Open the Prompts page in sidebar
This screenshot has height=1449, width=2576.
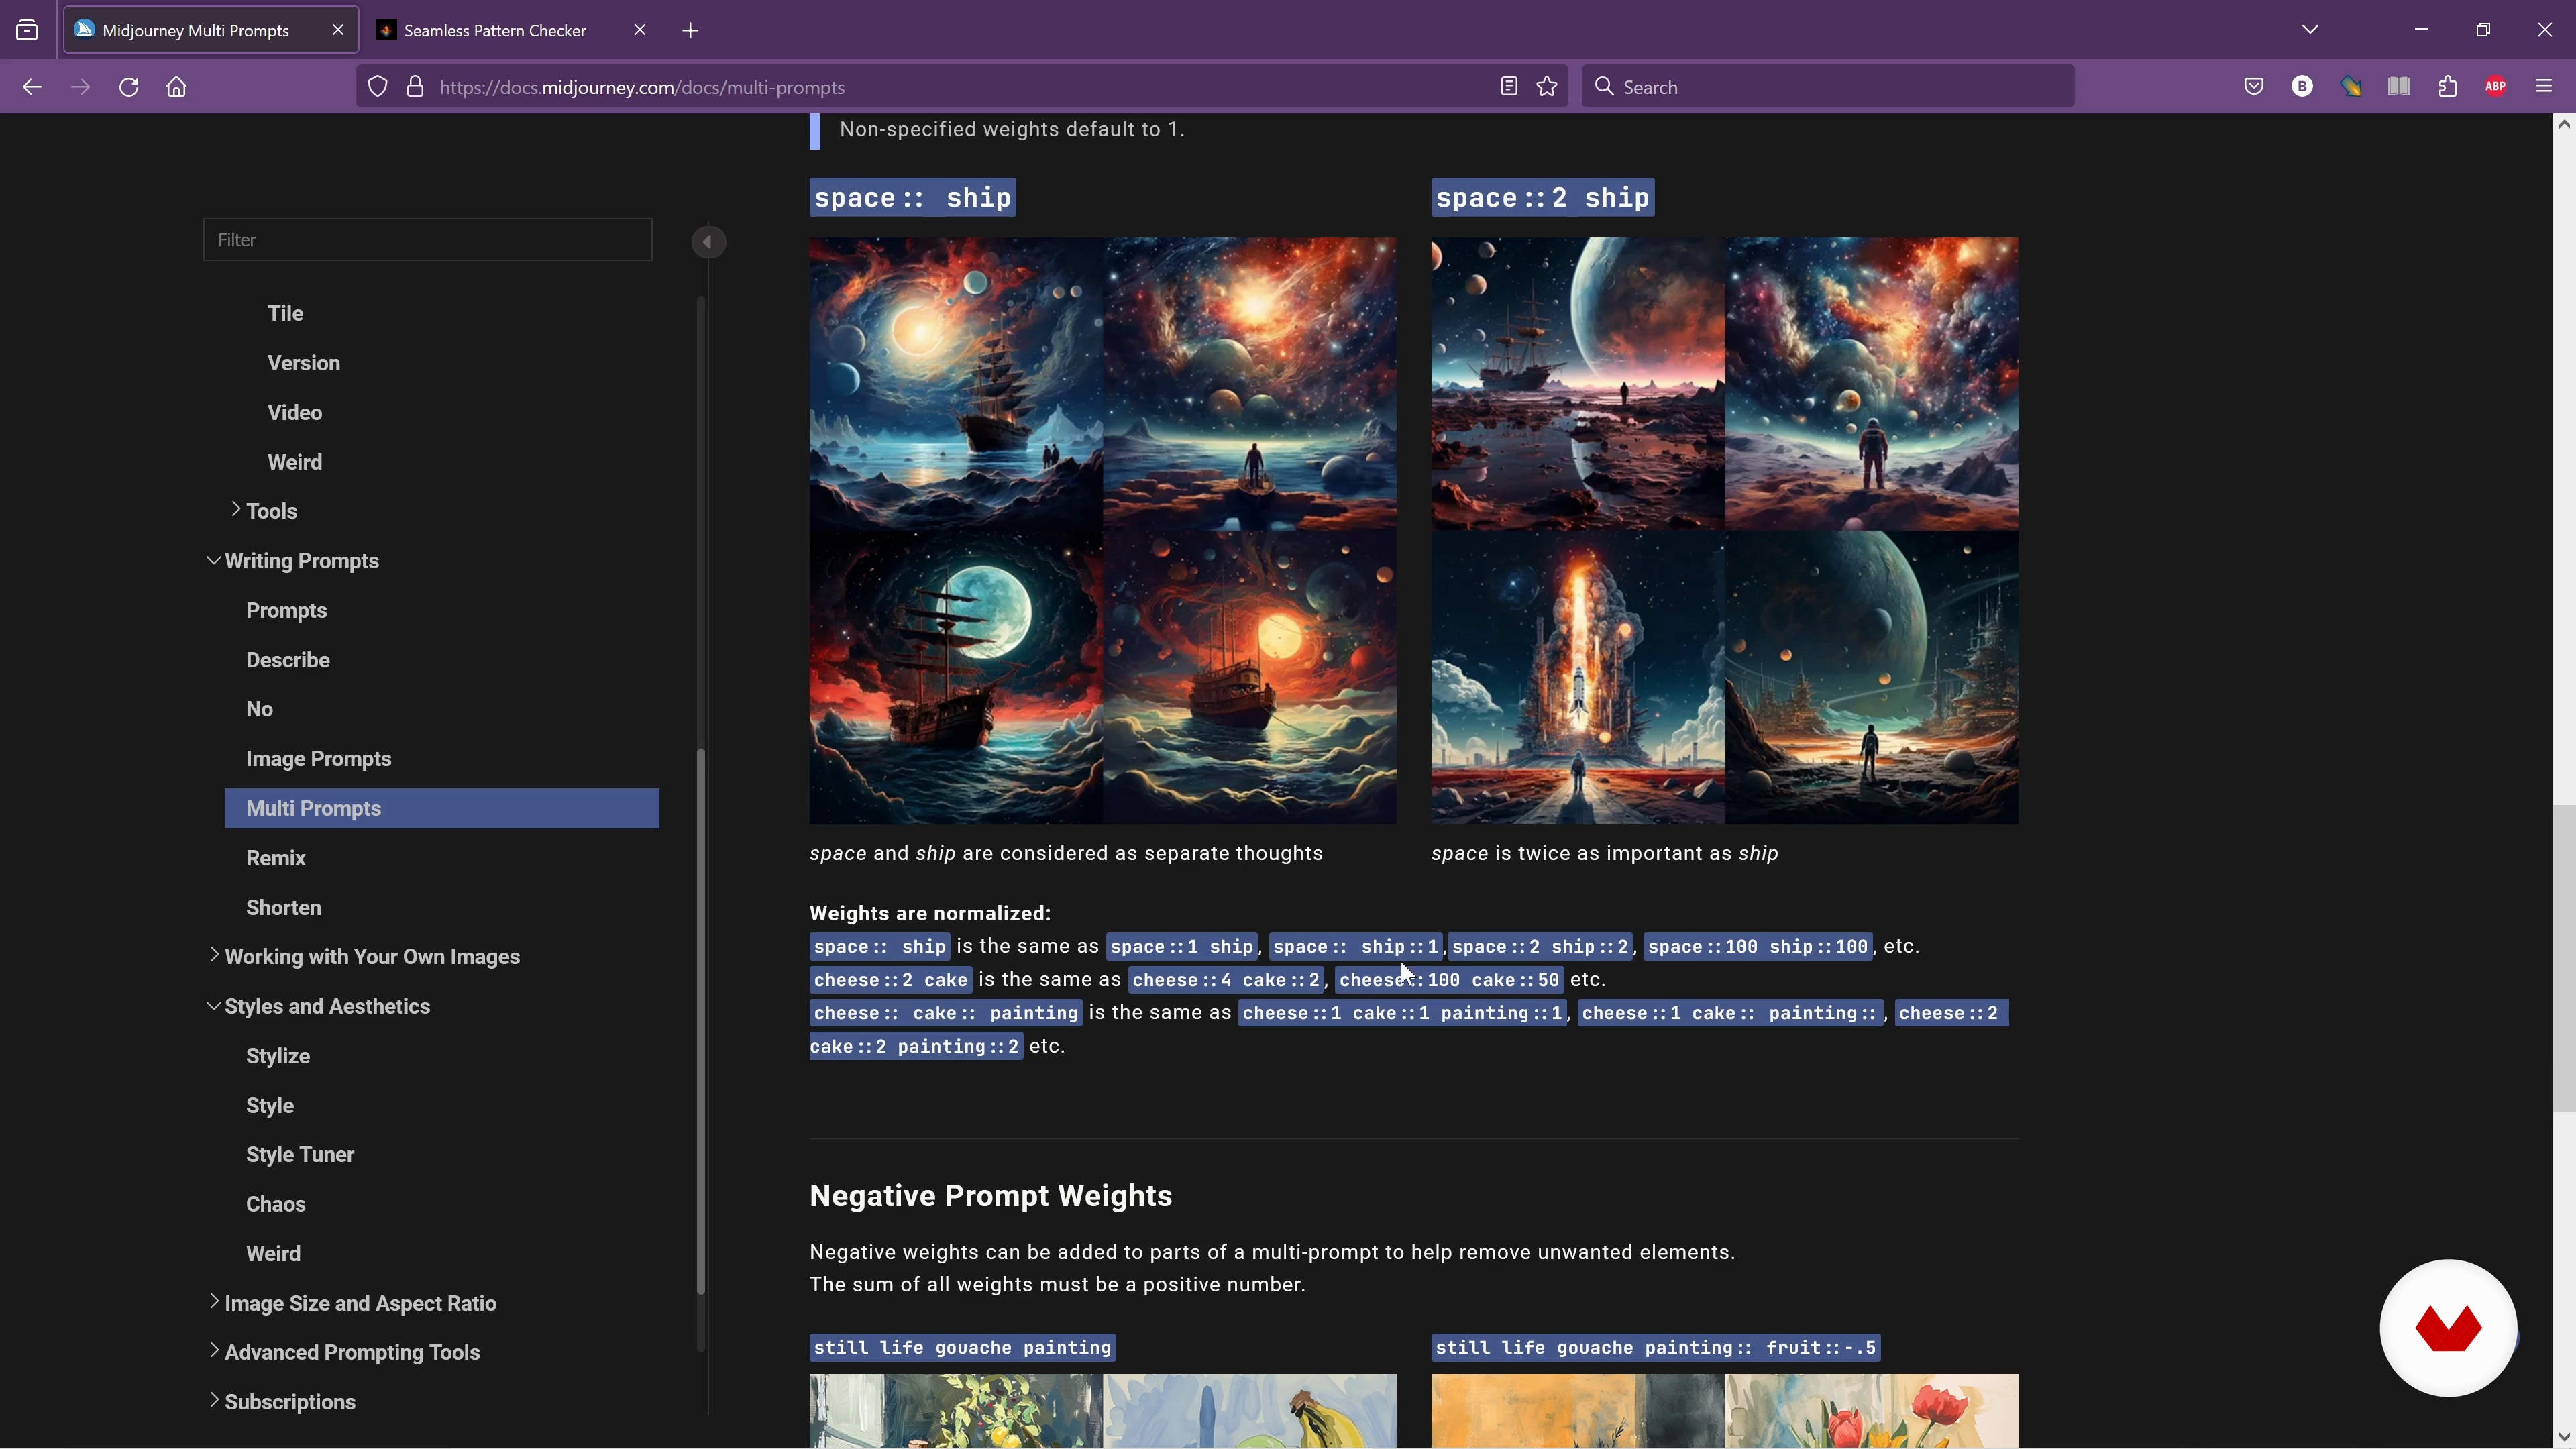click(287, 610)
